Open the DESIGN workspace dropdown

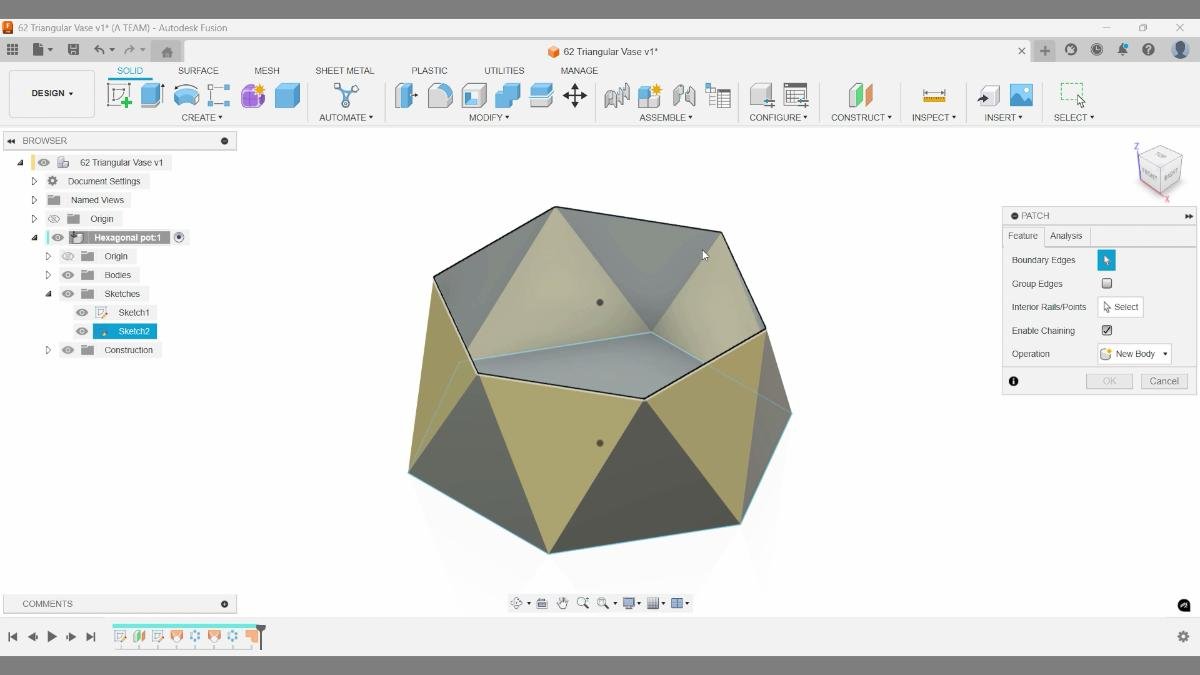click(52, 93)
